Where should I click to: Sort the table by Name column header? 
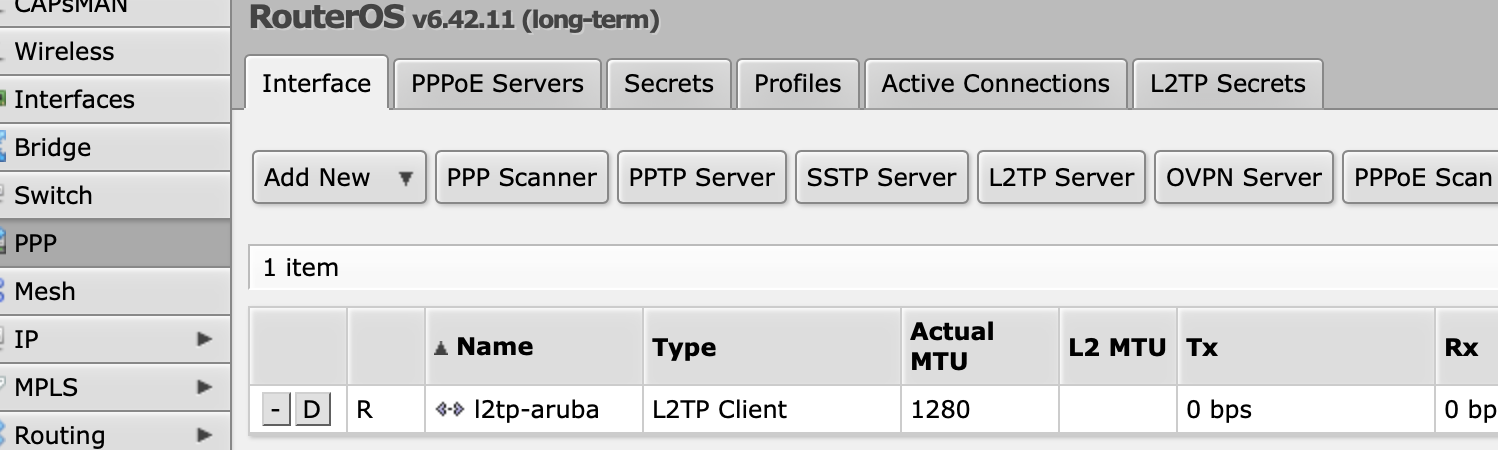pos(494,347)
